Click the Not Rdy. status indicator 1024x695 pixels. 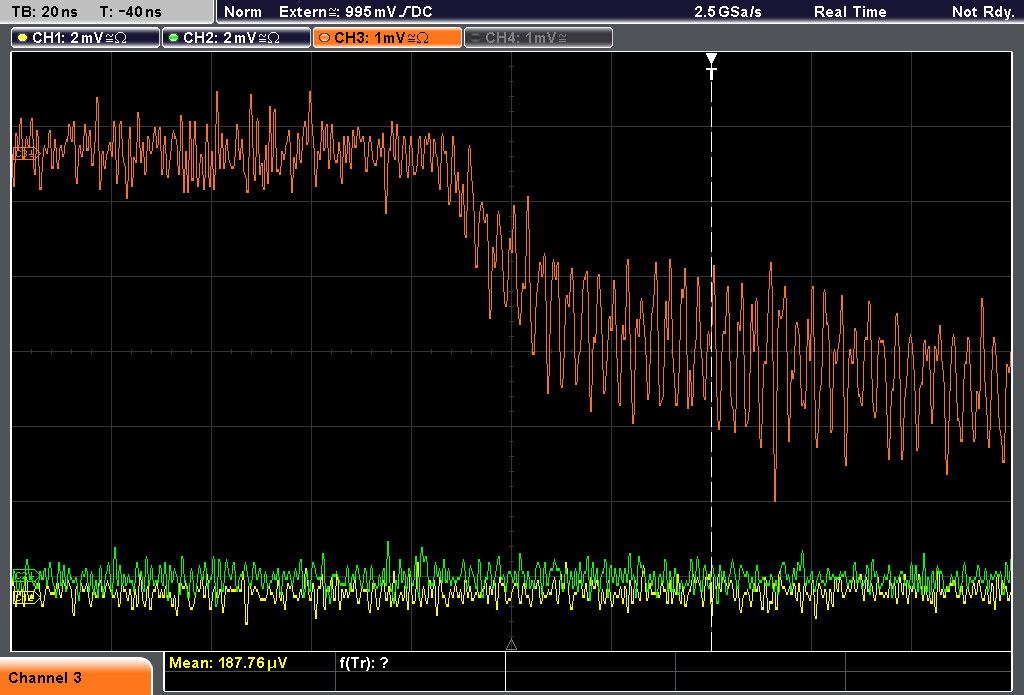coord(982,12)
